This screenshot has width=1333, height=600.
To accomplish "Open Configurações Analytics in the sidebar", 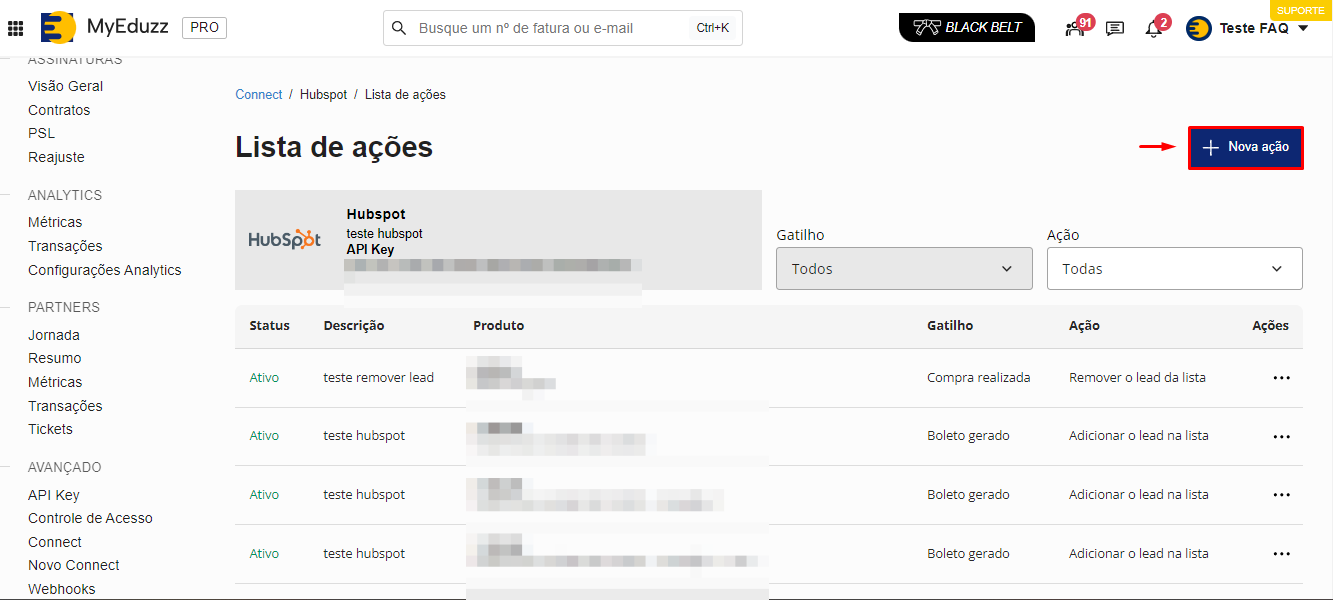I will (105, 270).
